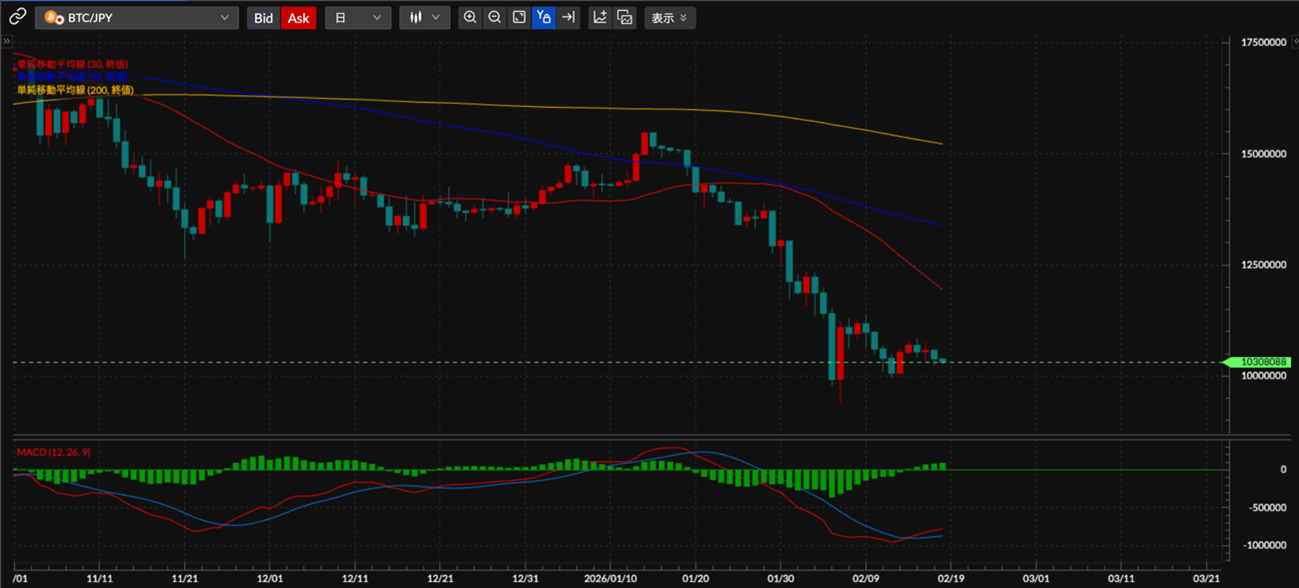This screenshot has height=588, width=1299.
Task: Click the chain link icon
Action: point(17,17)
